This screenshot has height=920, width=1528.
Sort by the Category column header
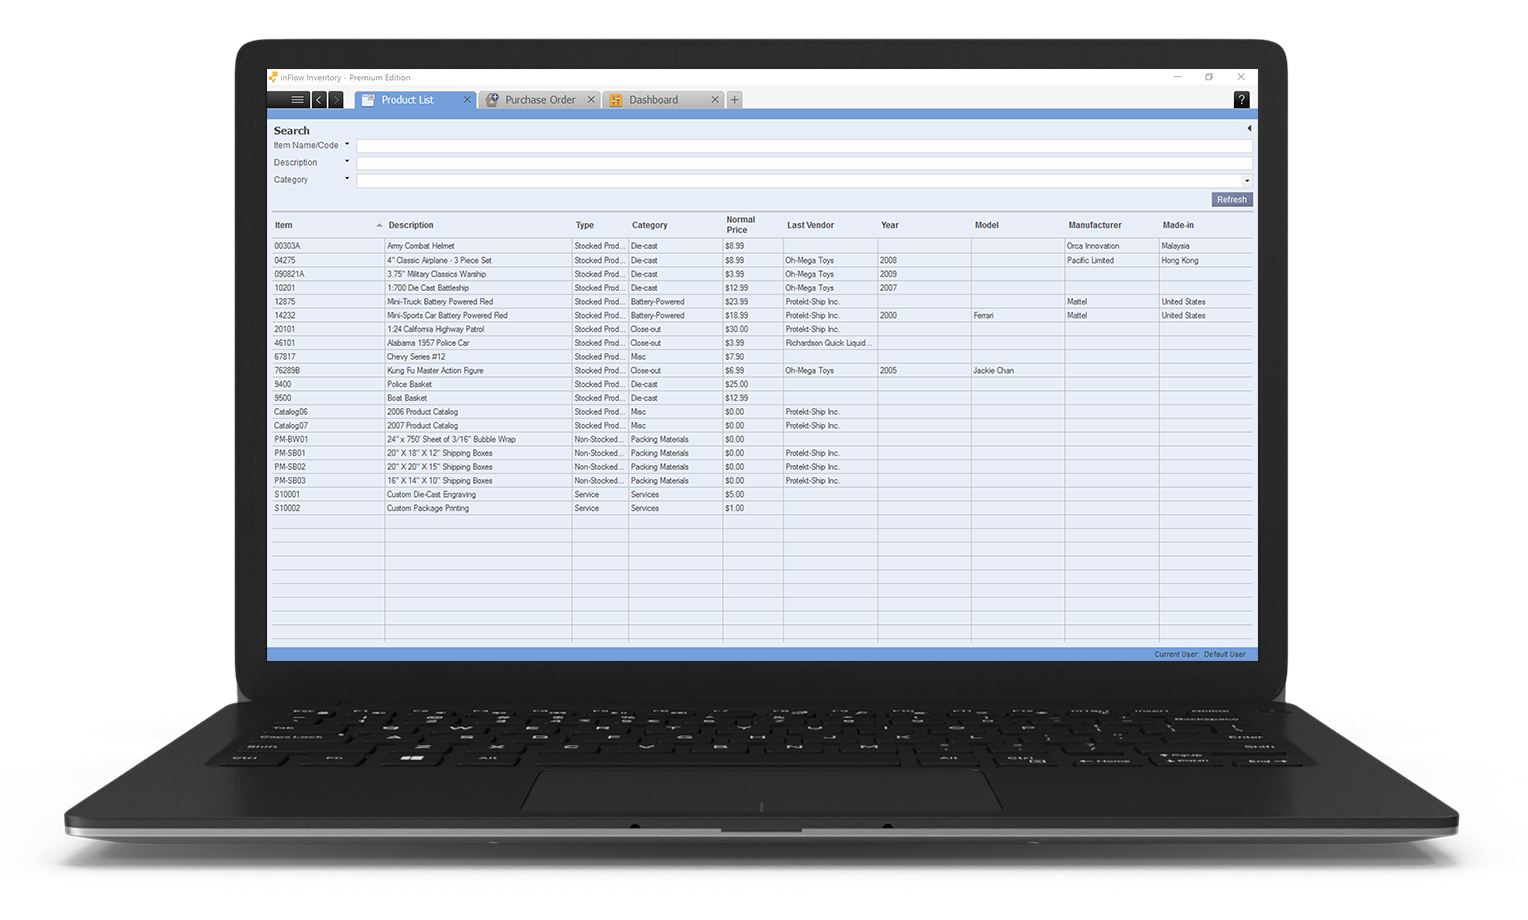(675, 225)
